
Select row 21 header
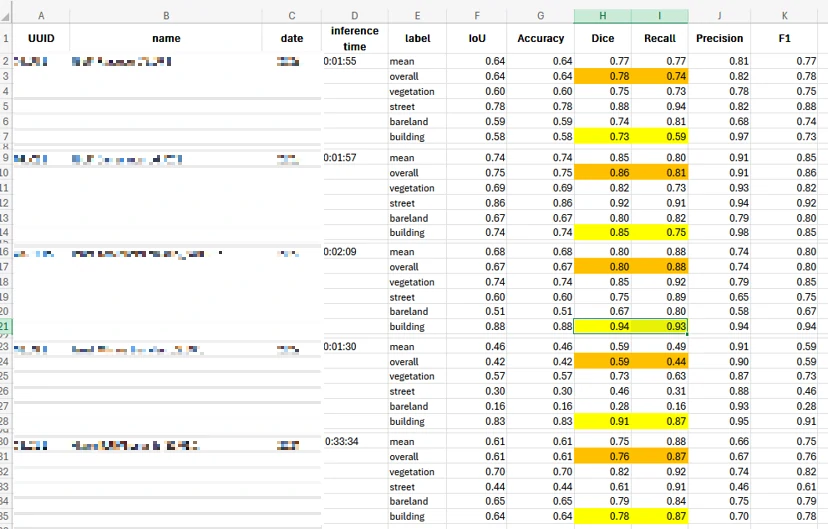[x=5, y=326]
